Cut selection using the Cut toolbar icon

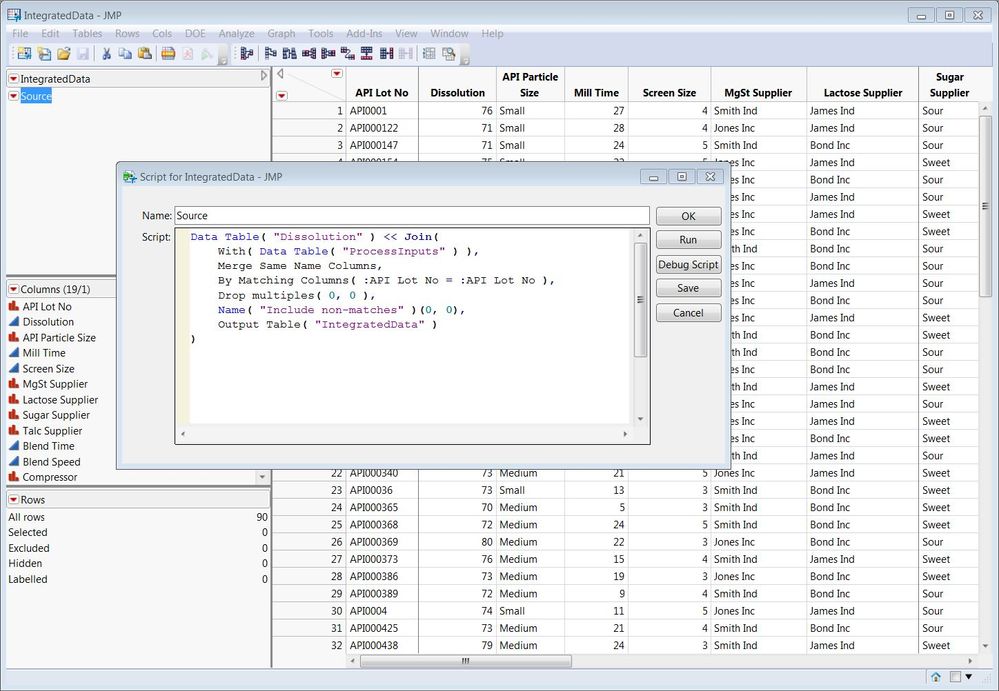pyautogui.click(x=107, y=53)
